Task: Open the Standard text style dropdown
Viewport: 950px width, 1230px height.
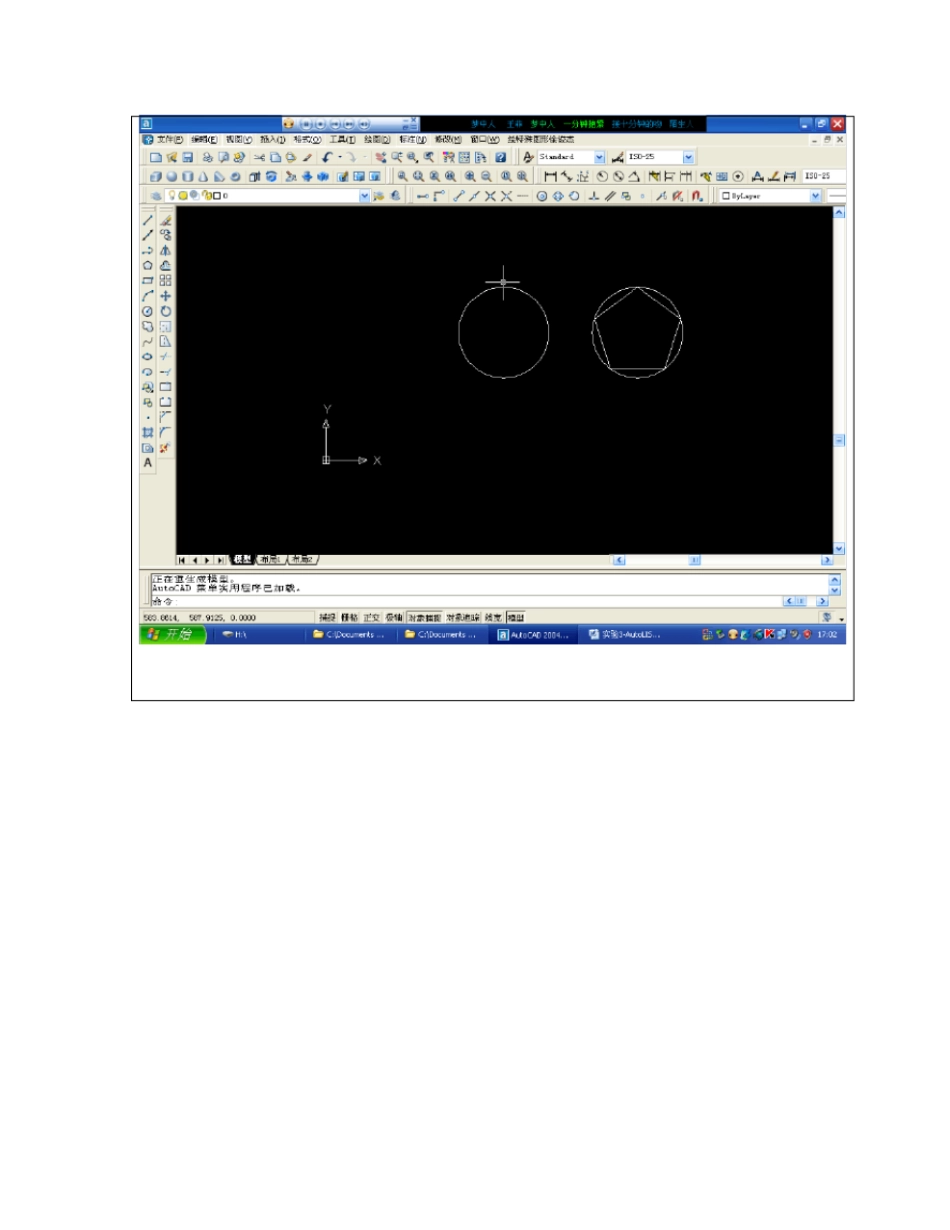Action: click(599, 157)
